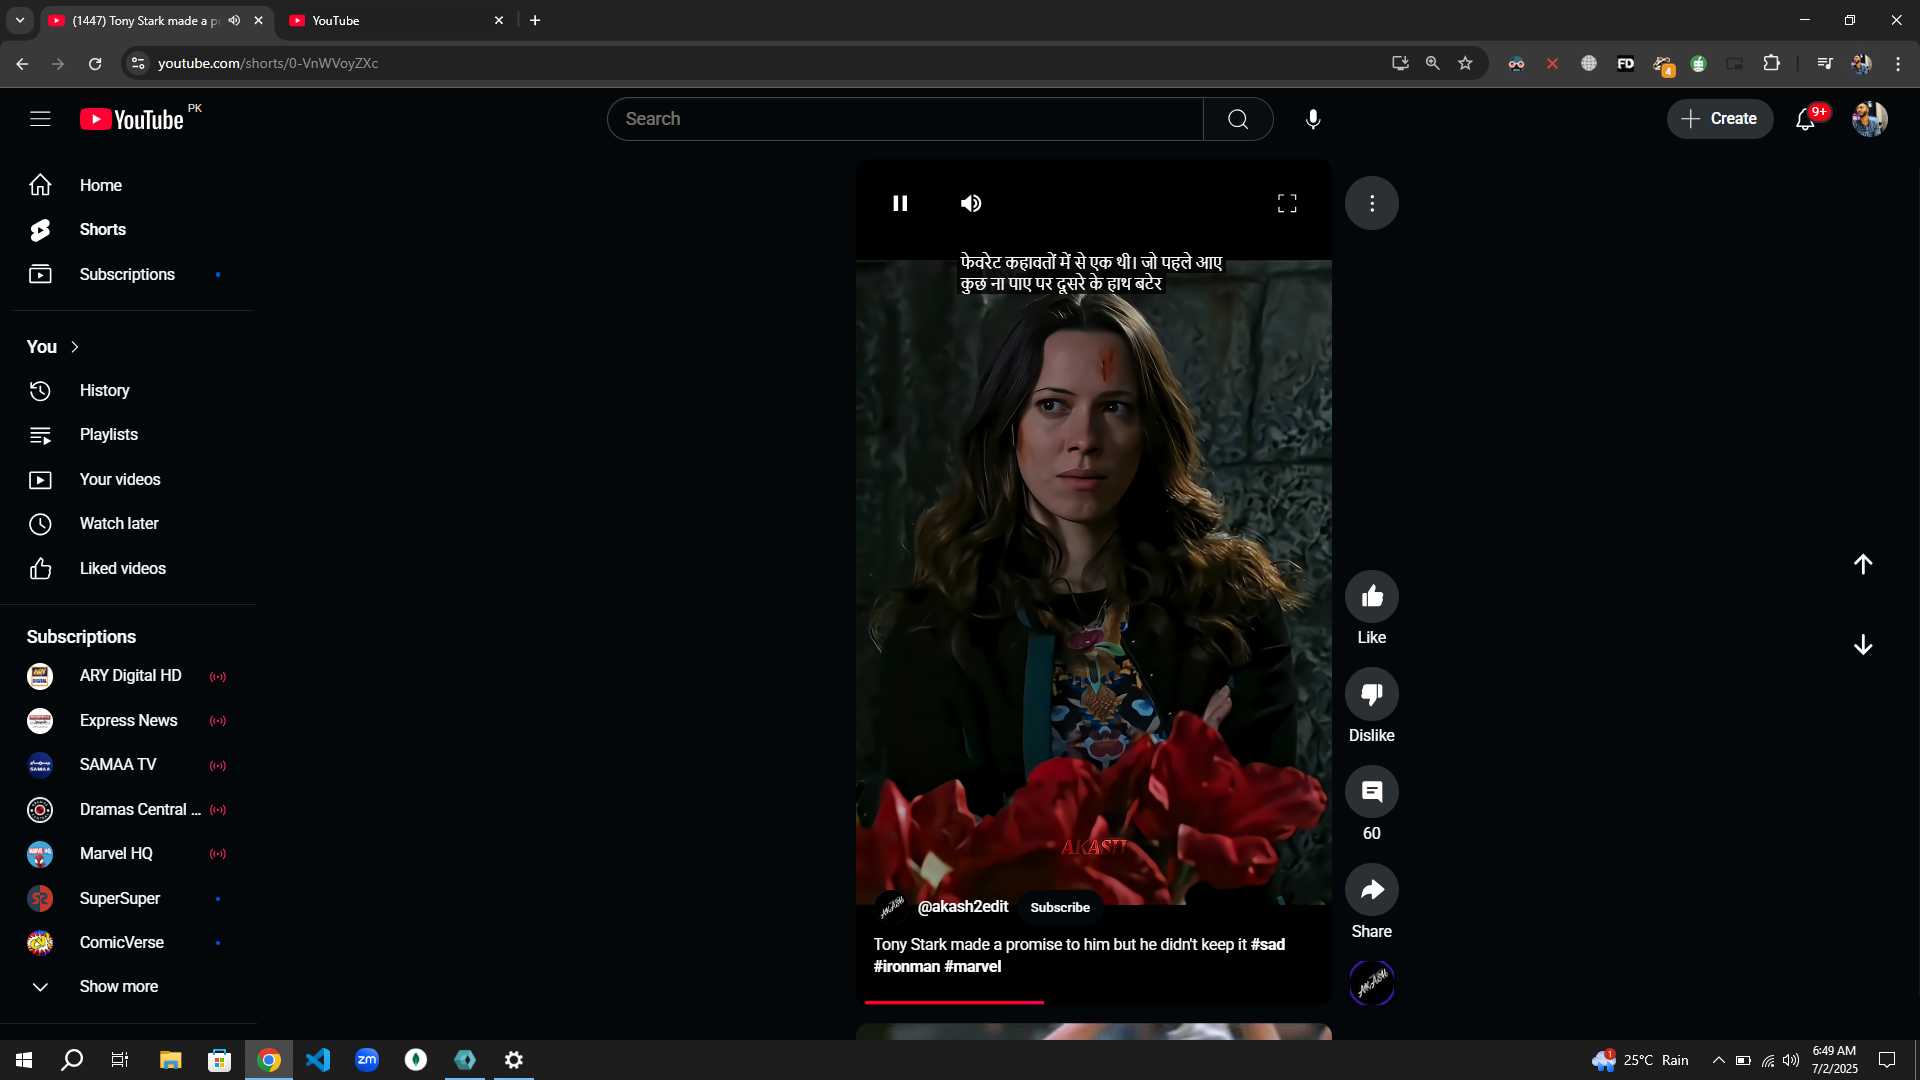Bookmark this page with the star icon

click(1465, 63)
